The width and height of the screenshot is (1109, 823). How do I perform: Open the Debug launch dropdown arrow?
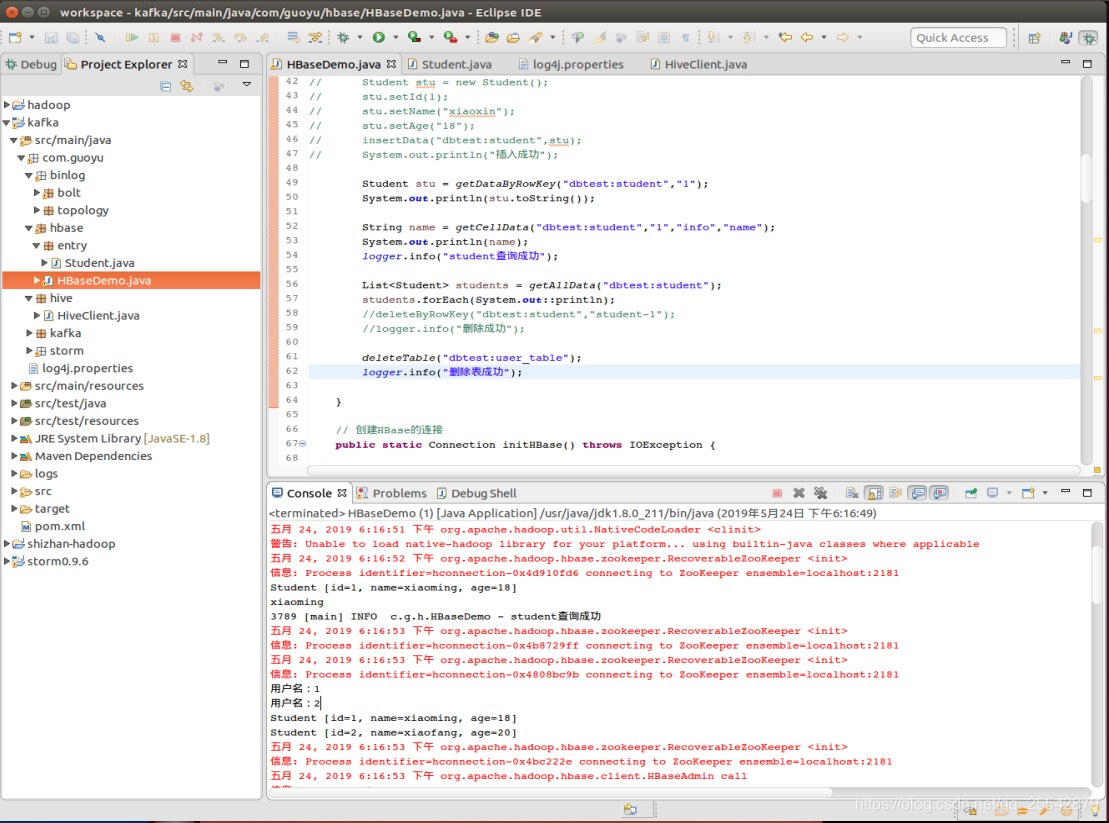360,37
